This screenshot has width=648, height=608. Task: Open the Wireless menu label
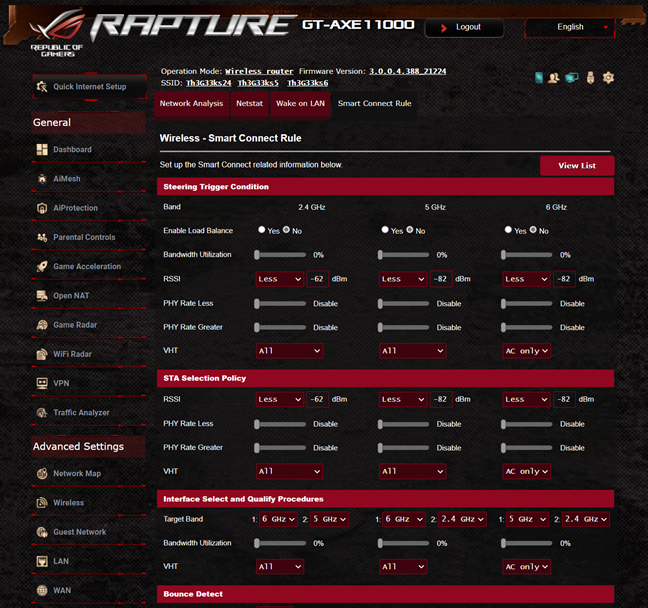(x=69, y=503)
